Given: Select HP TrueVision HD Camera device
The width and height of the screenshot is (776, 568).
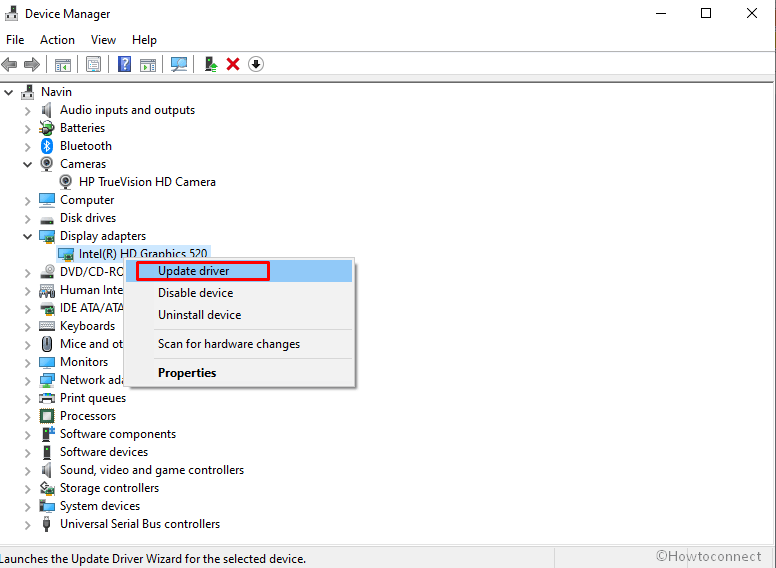Looking at the screenshot, I should tap(147, 182).
